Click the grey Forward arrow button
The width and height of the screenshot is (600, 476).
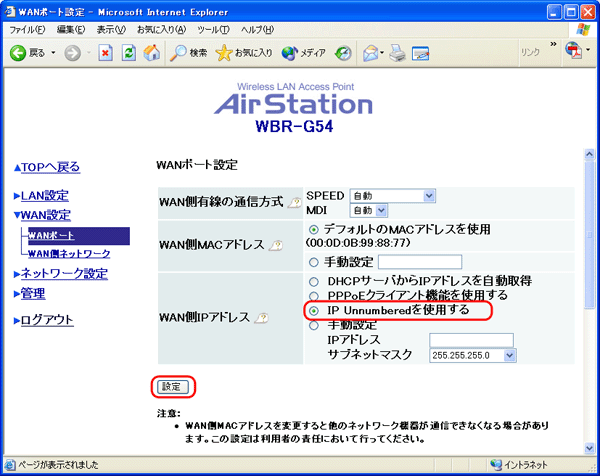(72, 53)
